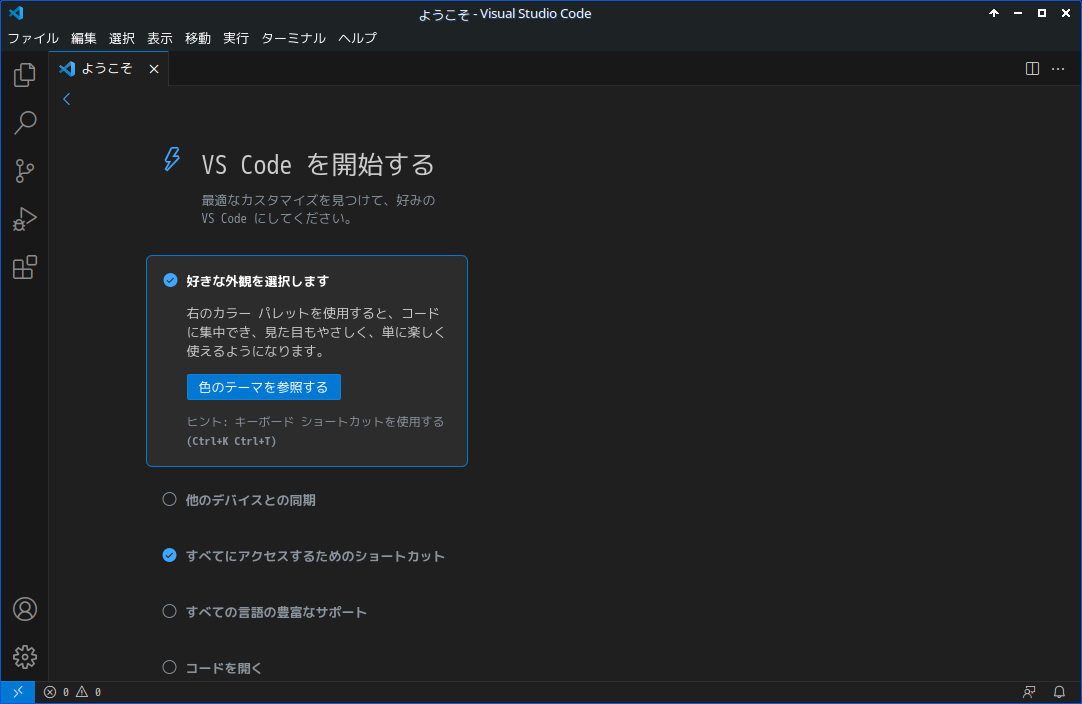The image size is (1082, 704).
Task: Toggle the 好きな外観を選択します step checkmark
Action: (x=170, y=280)
